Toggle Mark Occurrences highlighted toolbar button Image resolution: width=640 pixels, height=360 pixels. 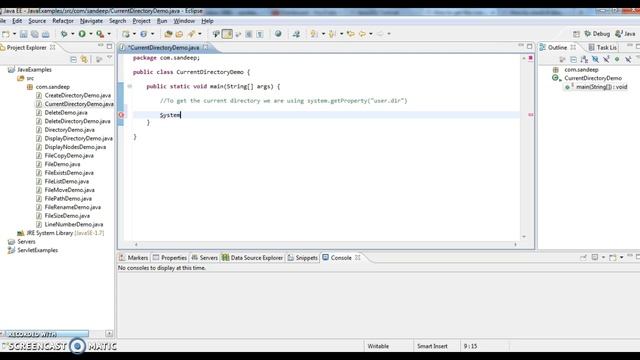(x=227, y=34)
